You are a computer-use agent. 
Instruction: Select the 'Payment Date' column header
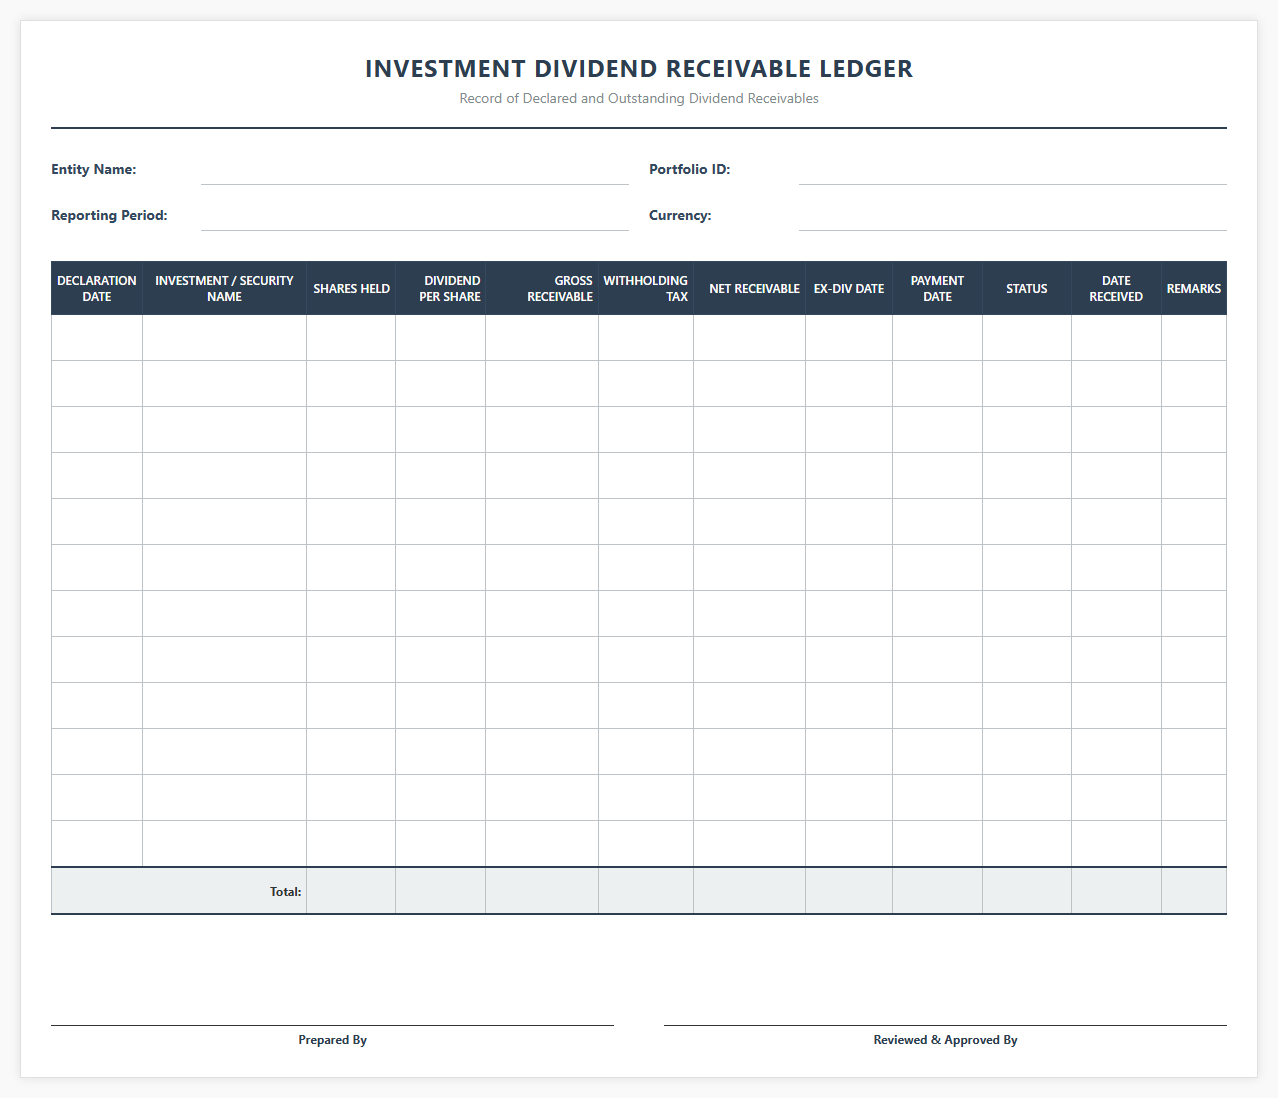pyautogui.click(x=937, y=288)
